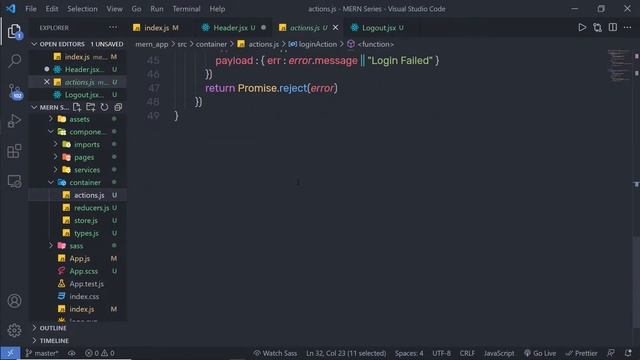
Task: Click errors and warnings count in status bar
Action: point(100,353)
